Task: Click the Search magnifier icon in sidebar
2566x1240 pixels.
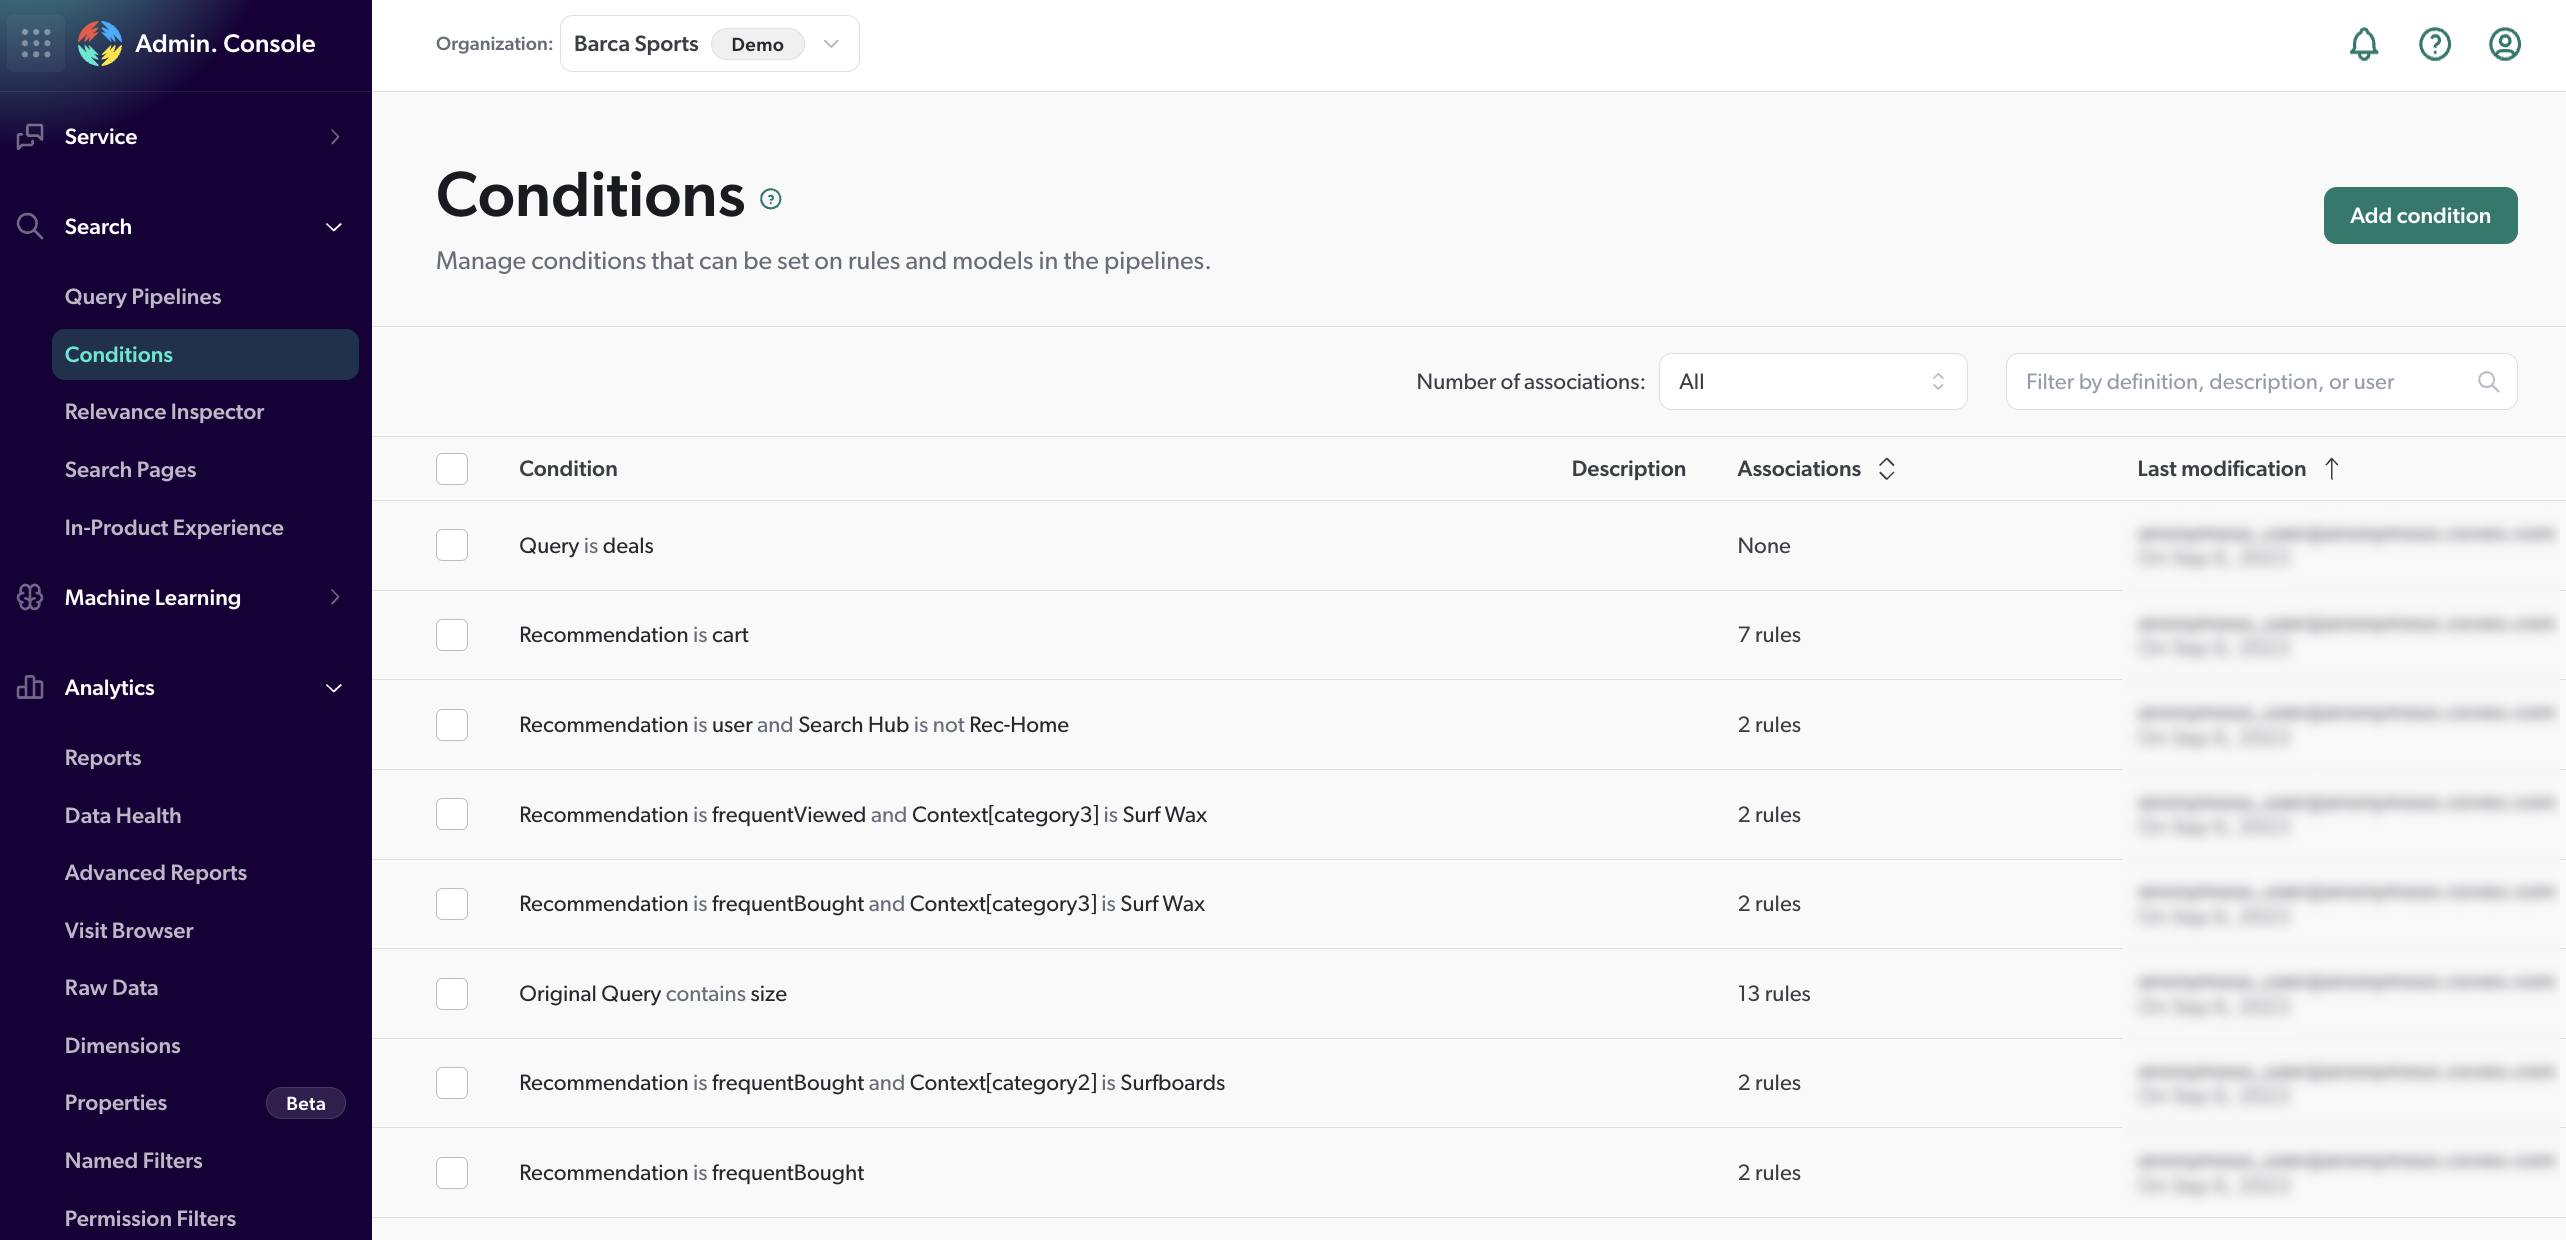Action: pos(30,226)
